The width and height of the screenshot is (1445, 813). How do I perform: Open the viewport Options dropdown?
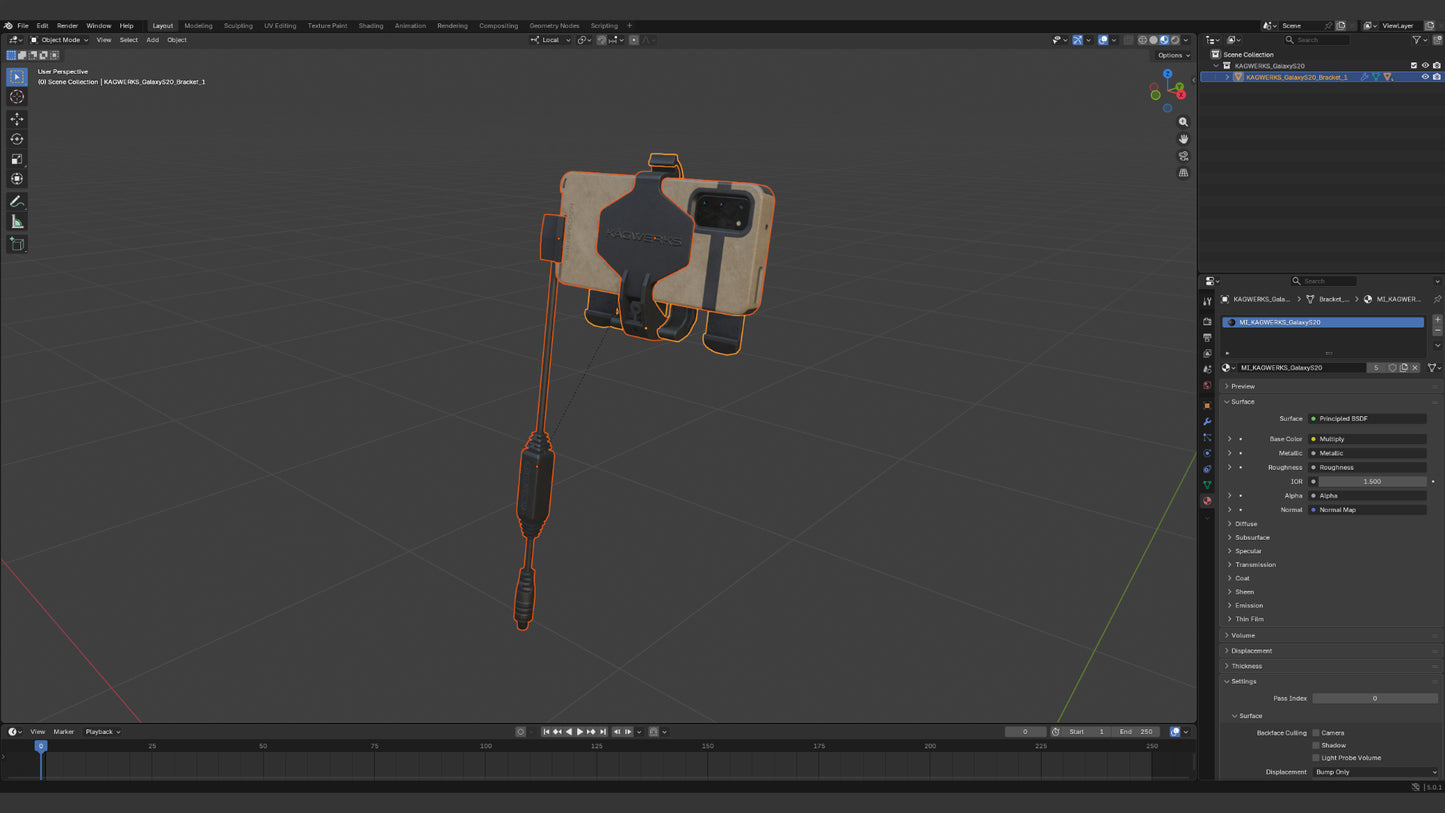(1174, 55)
